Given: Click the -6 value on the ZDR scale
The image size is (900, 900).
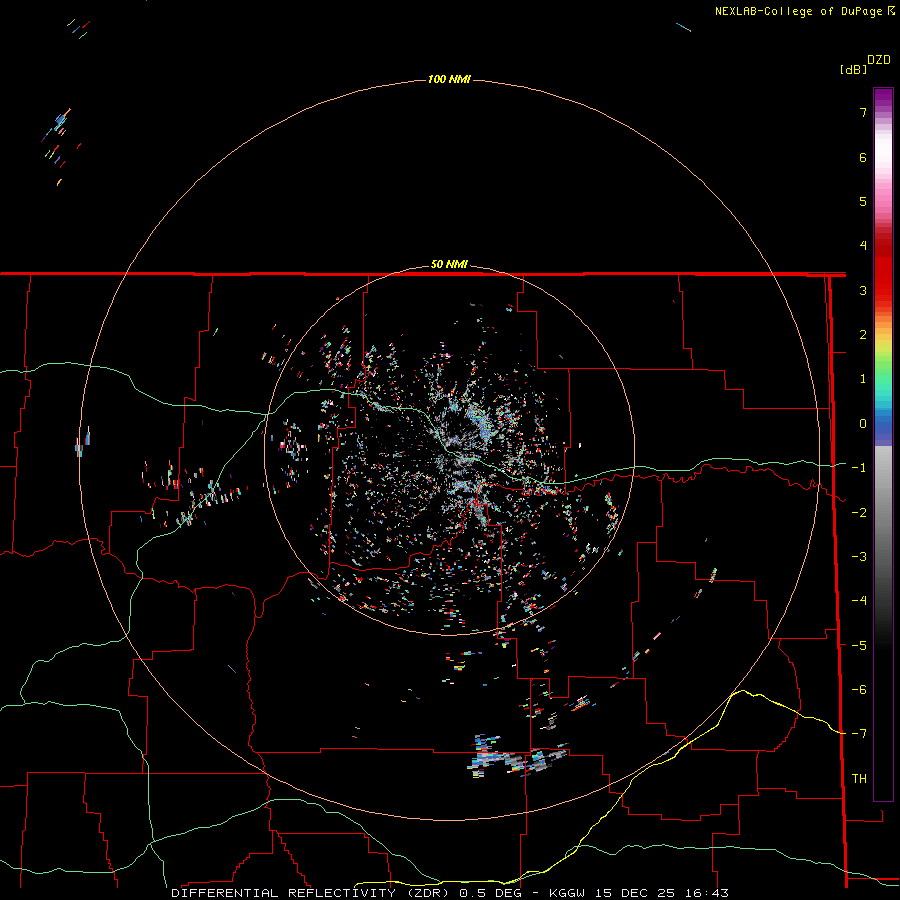Looking at the screenshot, I should click(x=859, y=690).
